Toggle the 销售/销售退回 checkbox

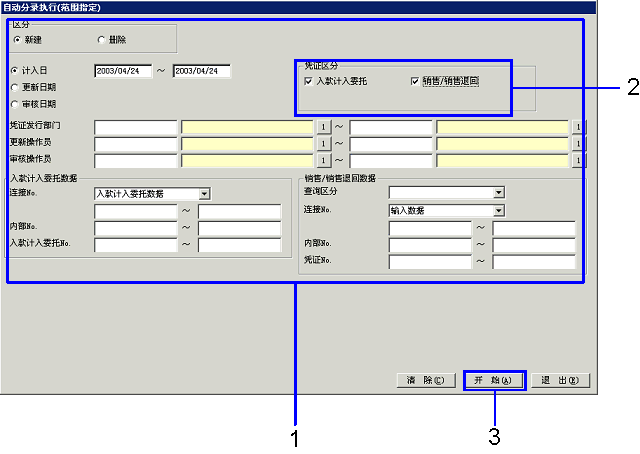coord(415,80)
